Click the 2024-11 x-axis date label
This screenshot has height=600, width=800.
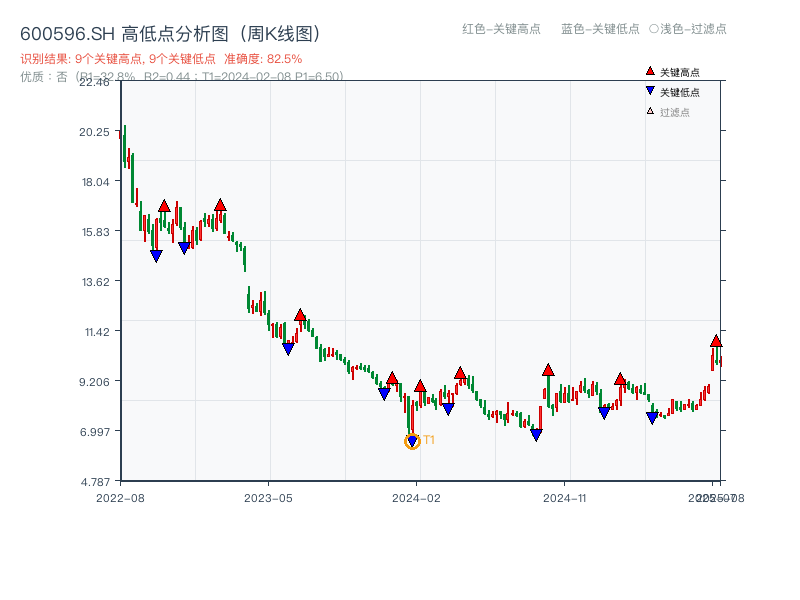(x=565, y=497)
